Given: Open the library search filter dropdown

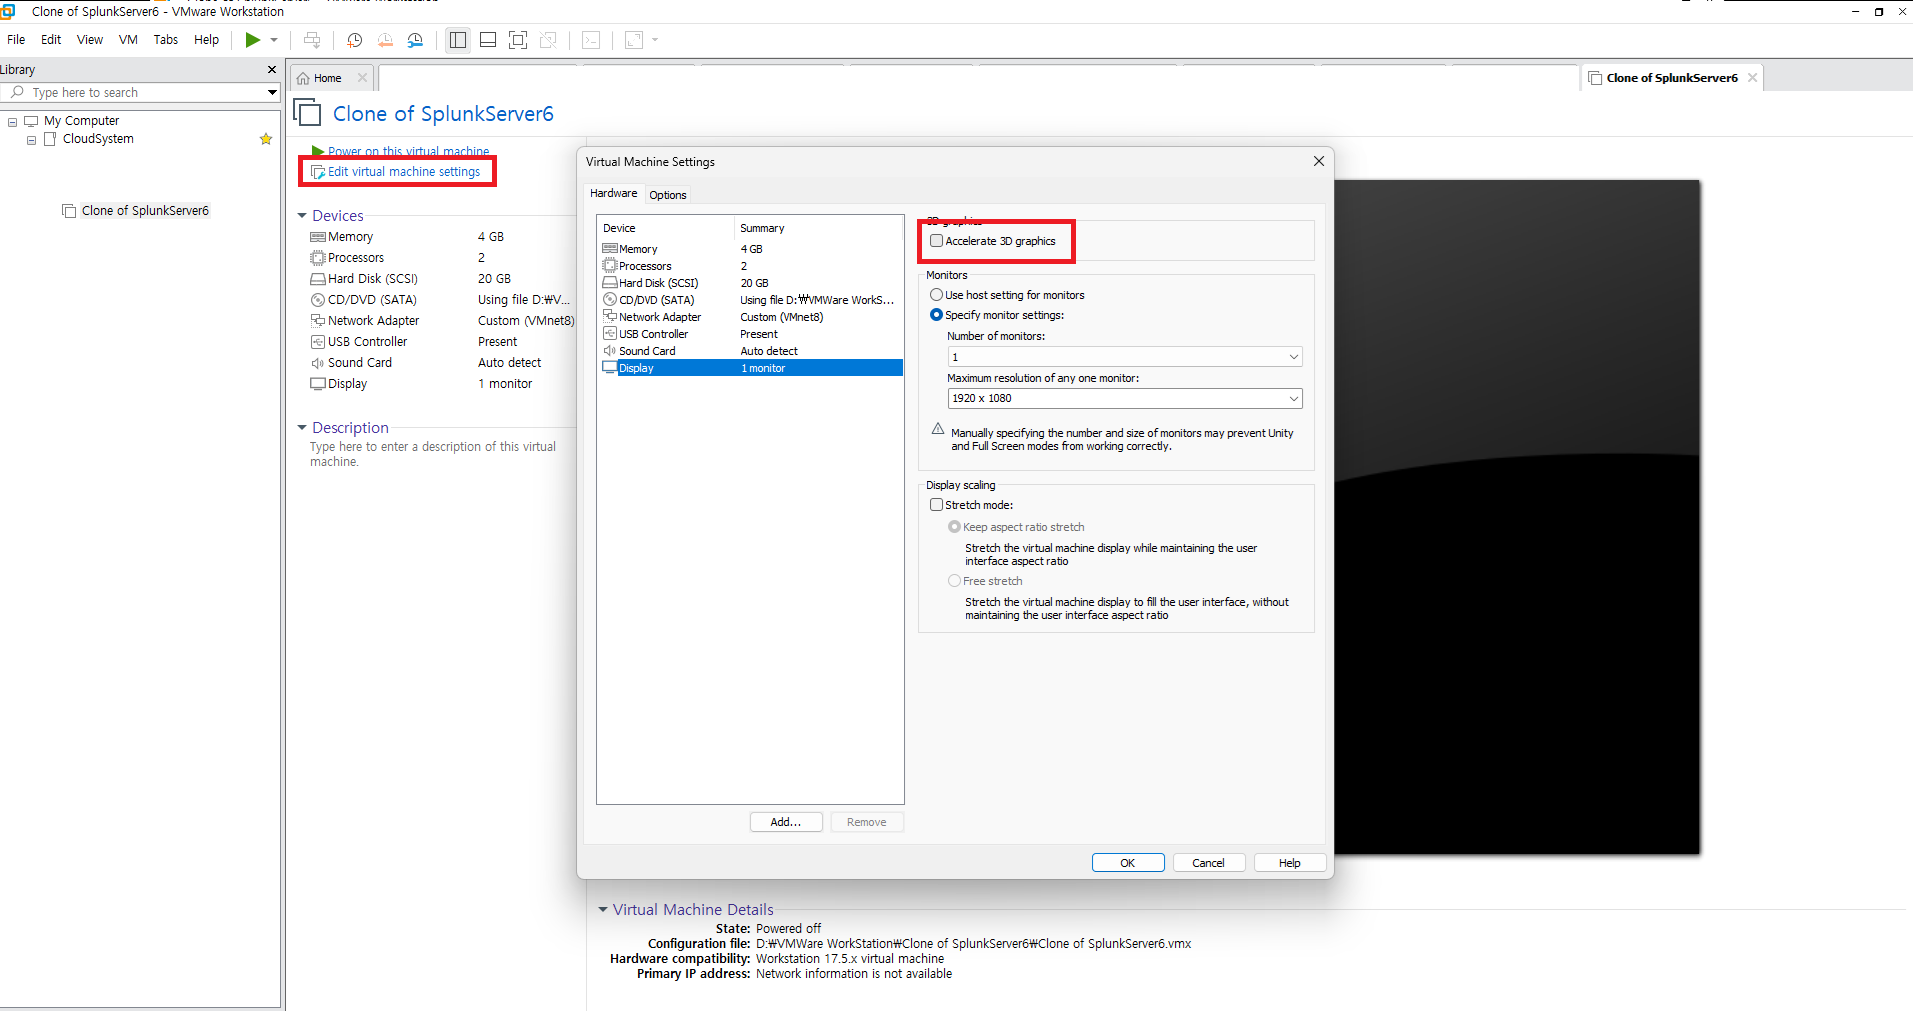Looking at the screenshot, I should pyautogui.click(x=272, y=92).
